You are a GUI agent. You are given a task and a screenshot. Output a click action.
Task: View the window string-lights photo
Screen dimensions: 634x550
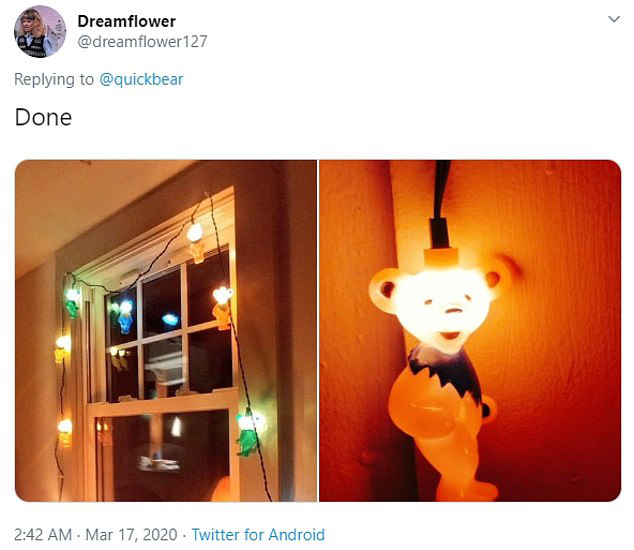click(x=166, y=331)
